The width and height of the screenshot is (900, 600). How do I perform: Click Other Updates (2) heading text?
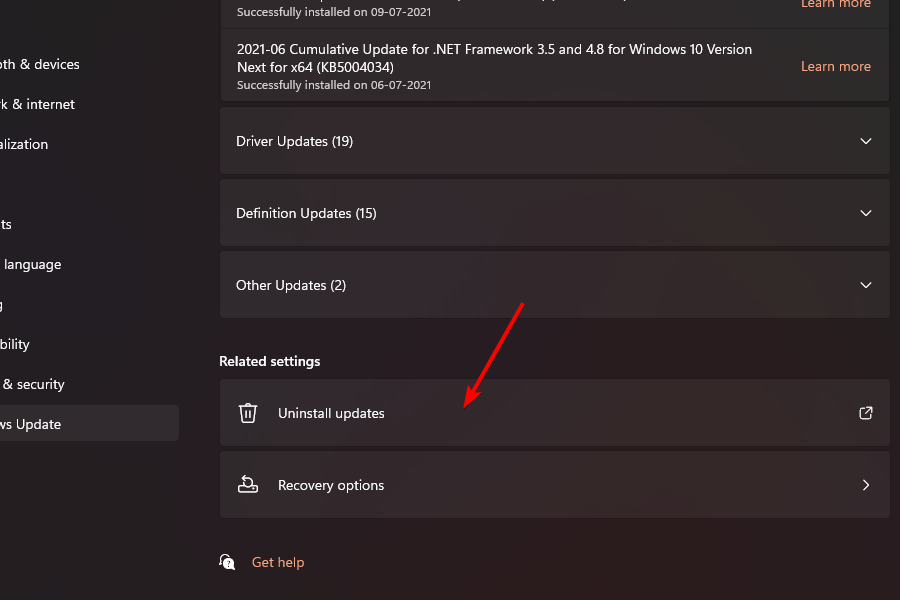tap(291, 285)
